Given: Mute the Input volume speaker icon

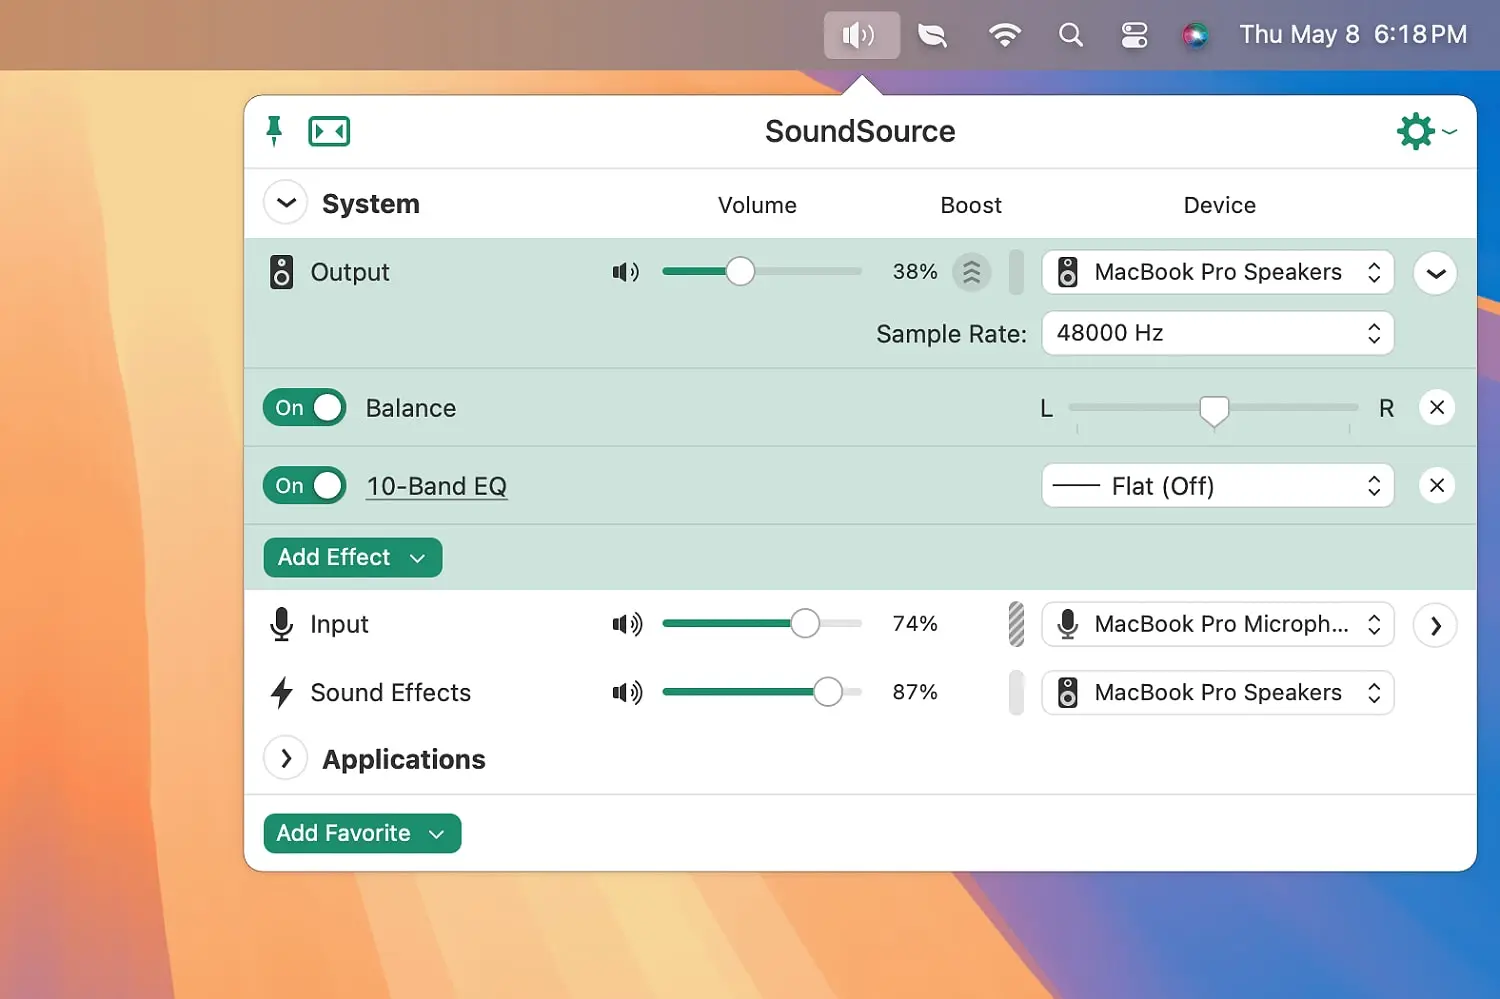Looking at the screenshot, I should click(x=626, y=623).
